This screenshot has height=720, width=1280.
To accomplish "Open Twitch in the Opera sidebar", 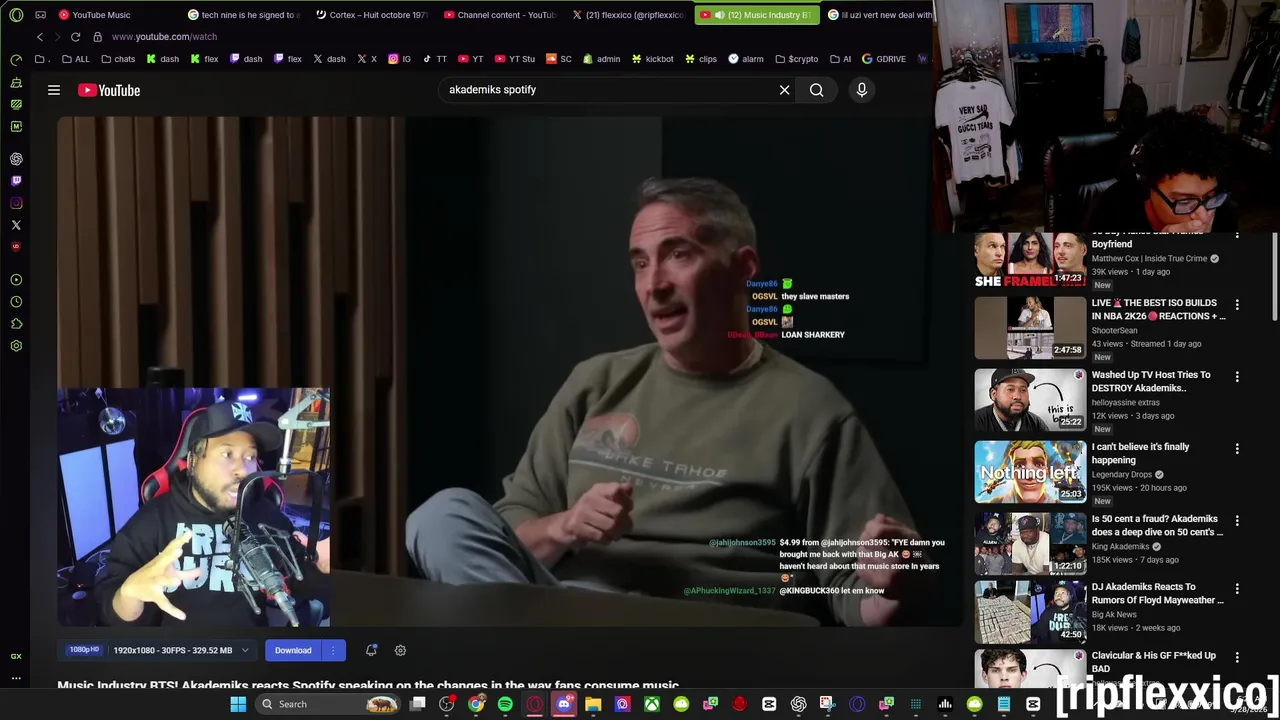I will pos(16,181).
